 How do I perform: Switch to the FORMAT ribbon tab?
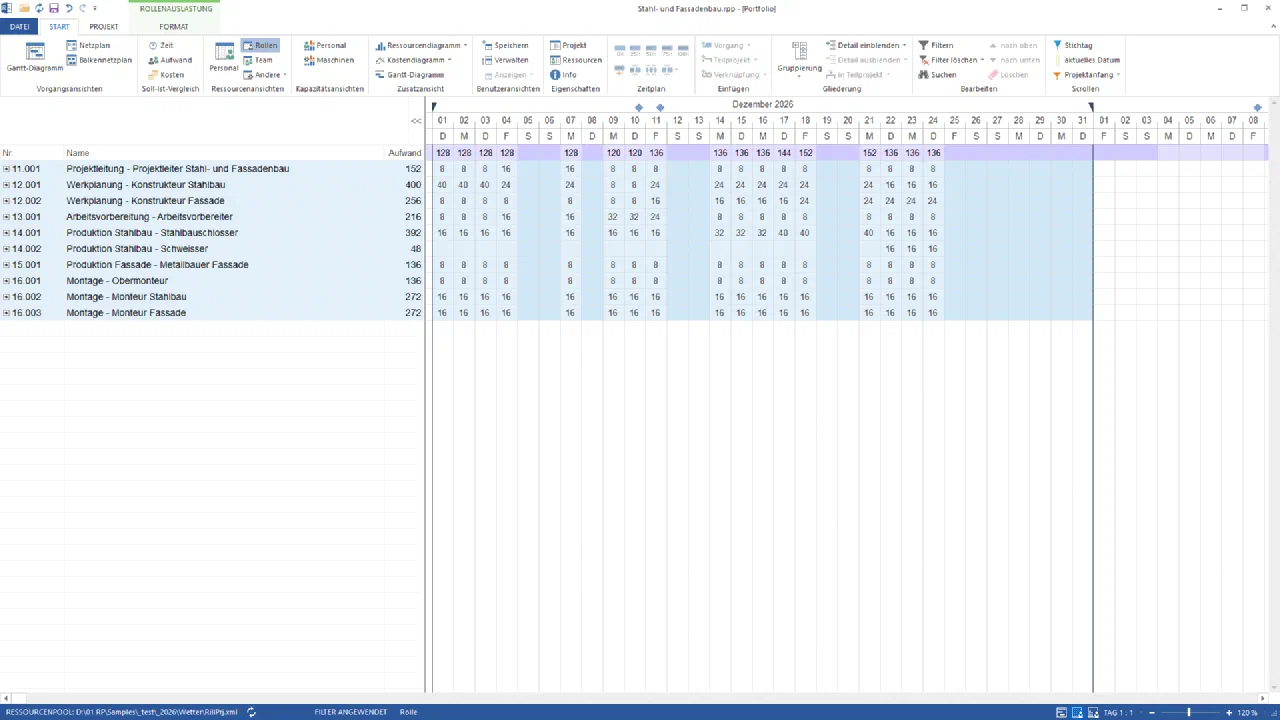173,27
